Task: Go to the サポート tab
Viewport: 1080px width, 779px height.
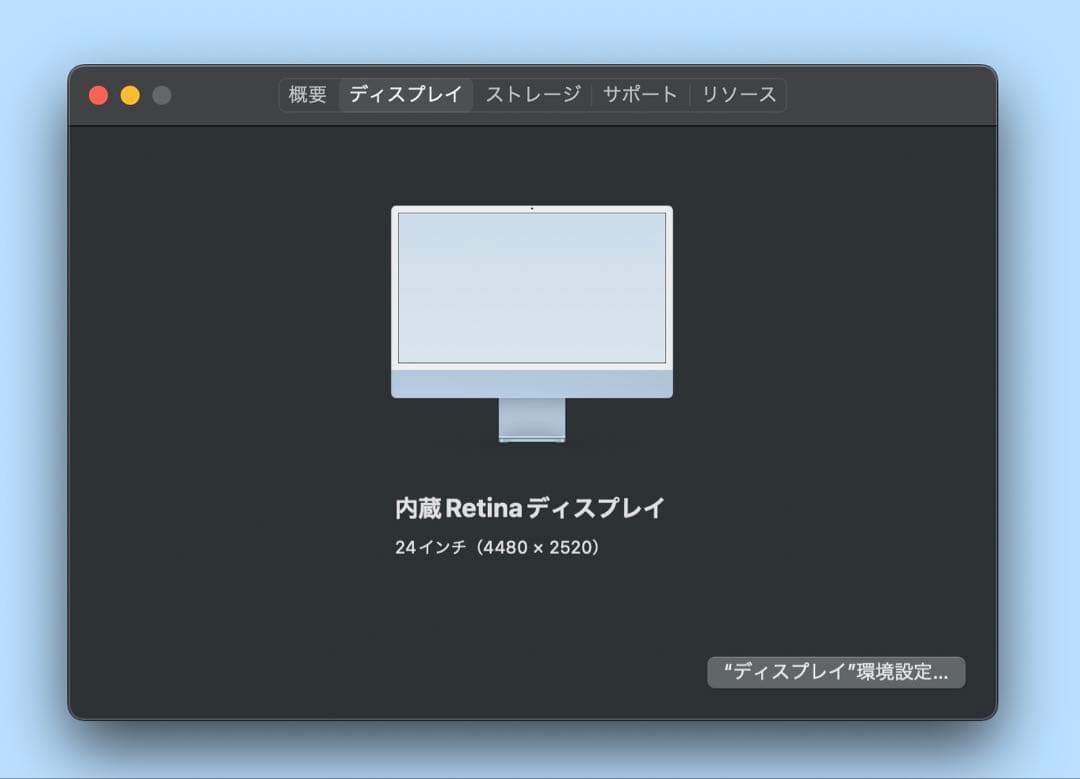Action: pos(640,94)
